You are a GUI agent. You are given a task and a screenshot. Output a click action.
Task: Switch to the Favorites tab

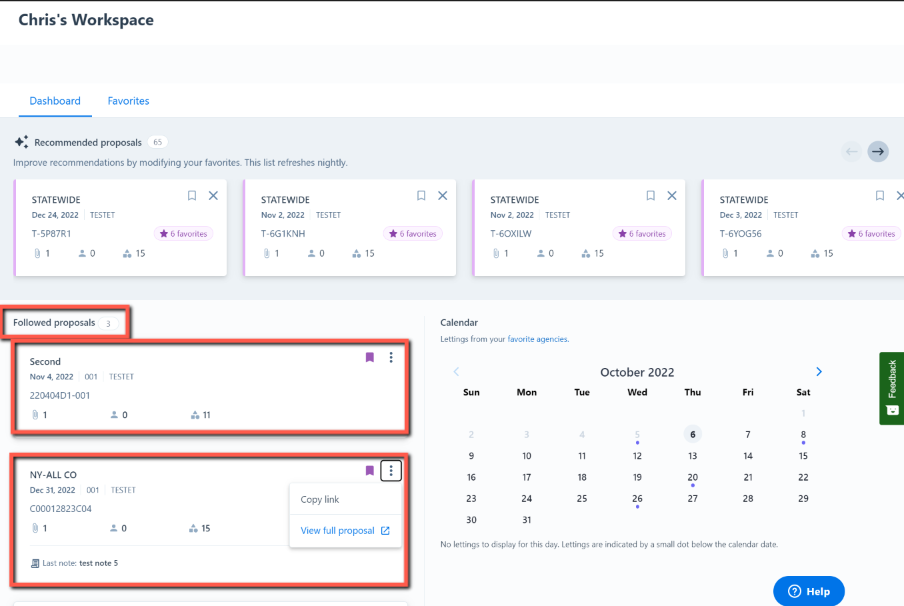128,101
